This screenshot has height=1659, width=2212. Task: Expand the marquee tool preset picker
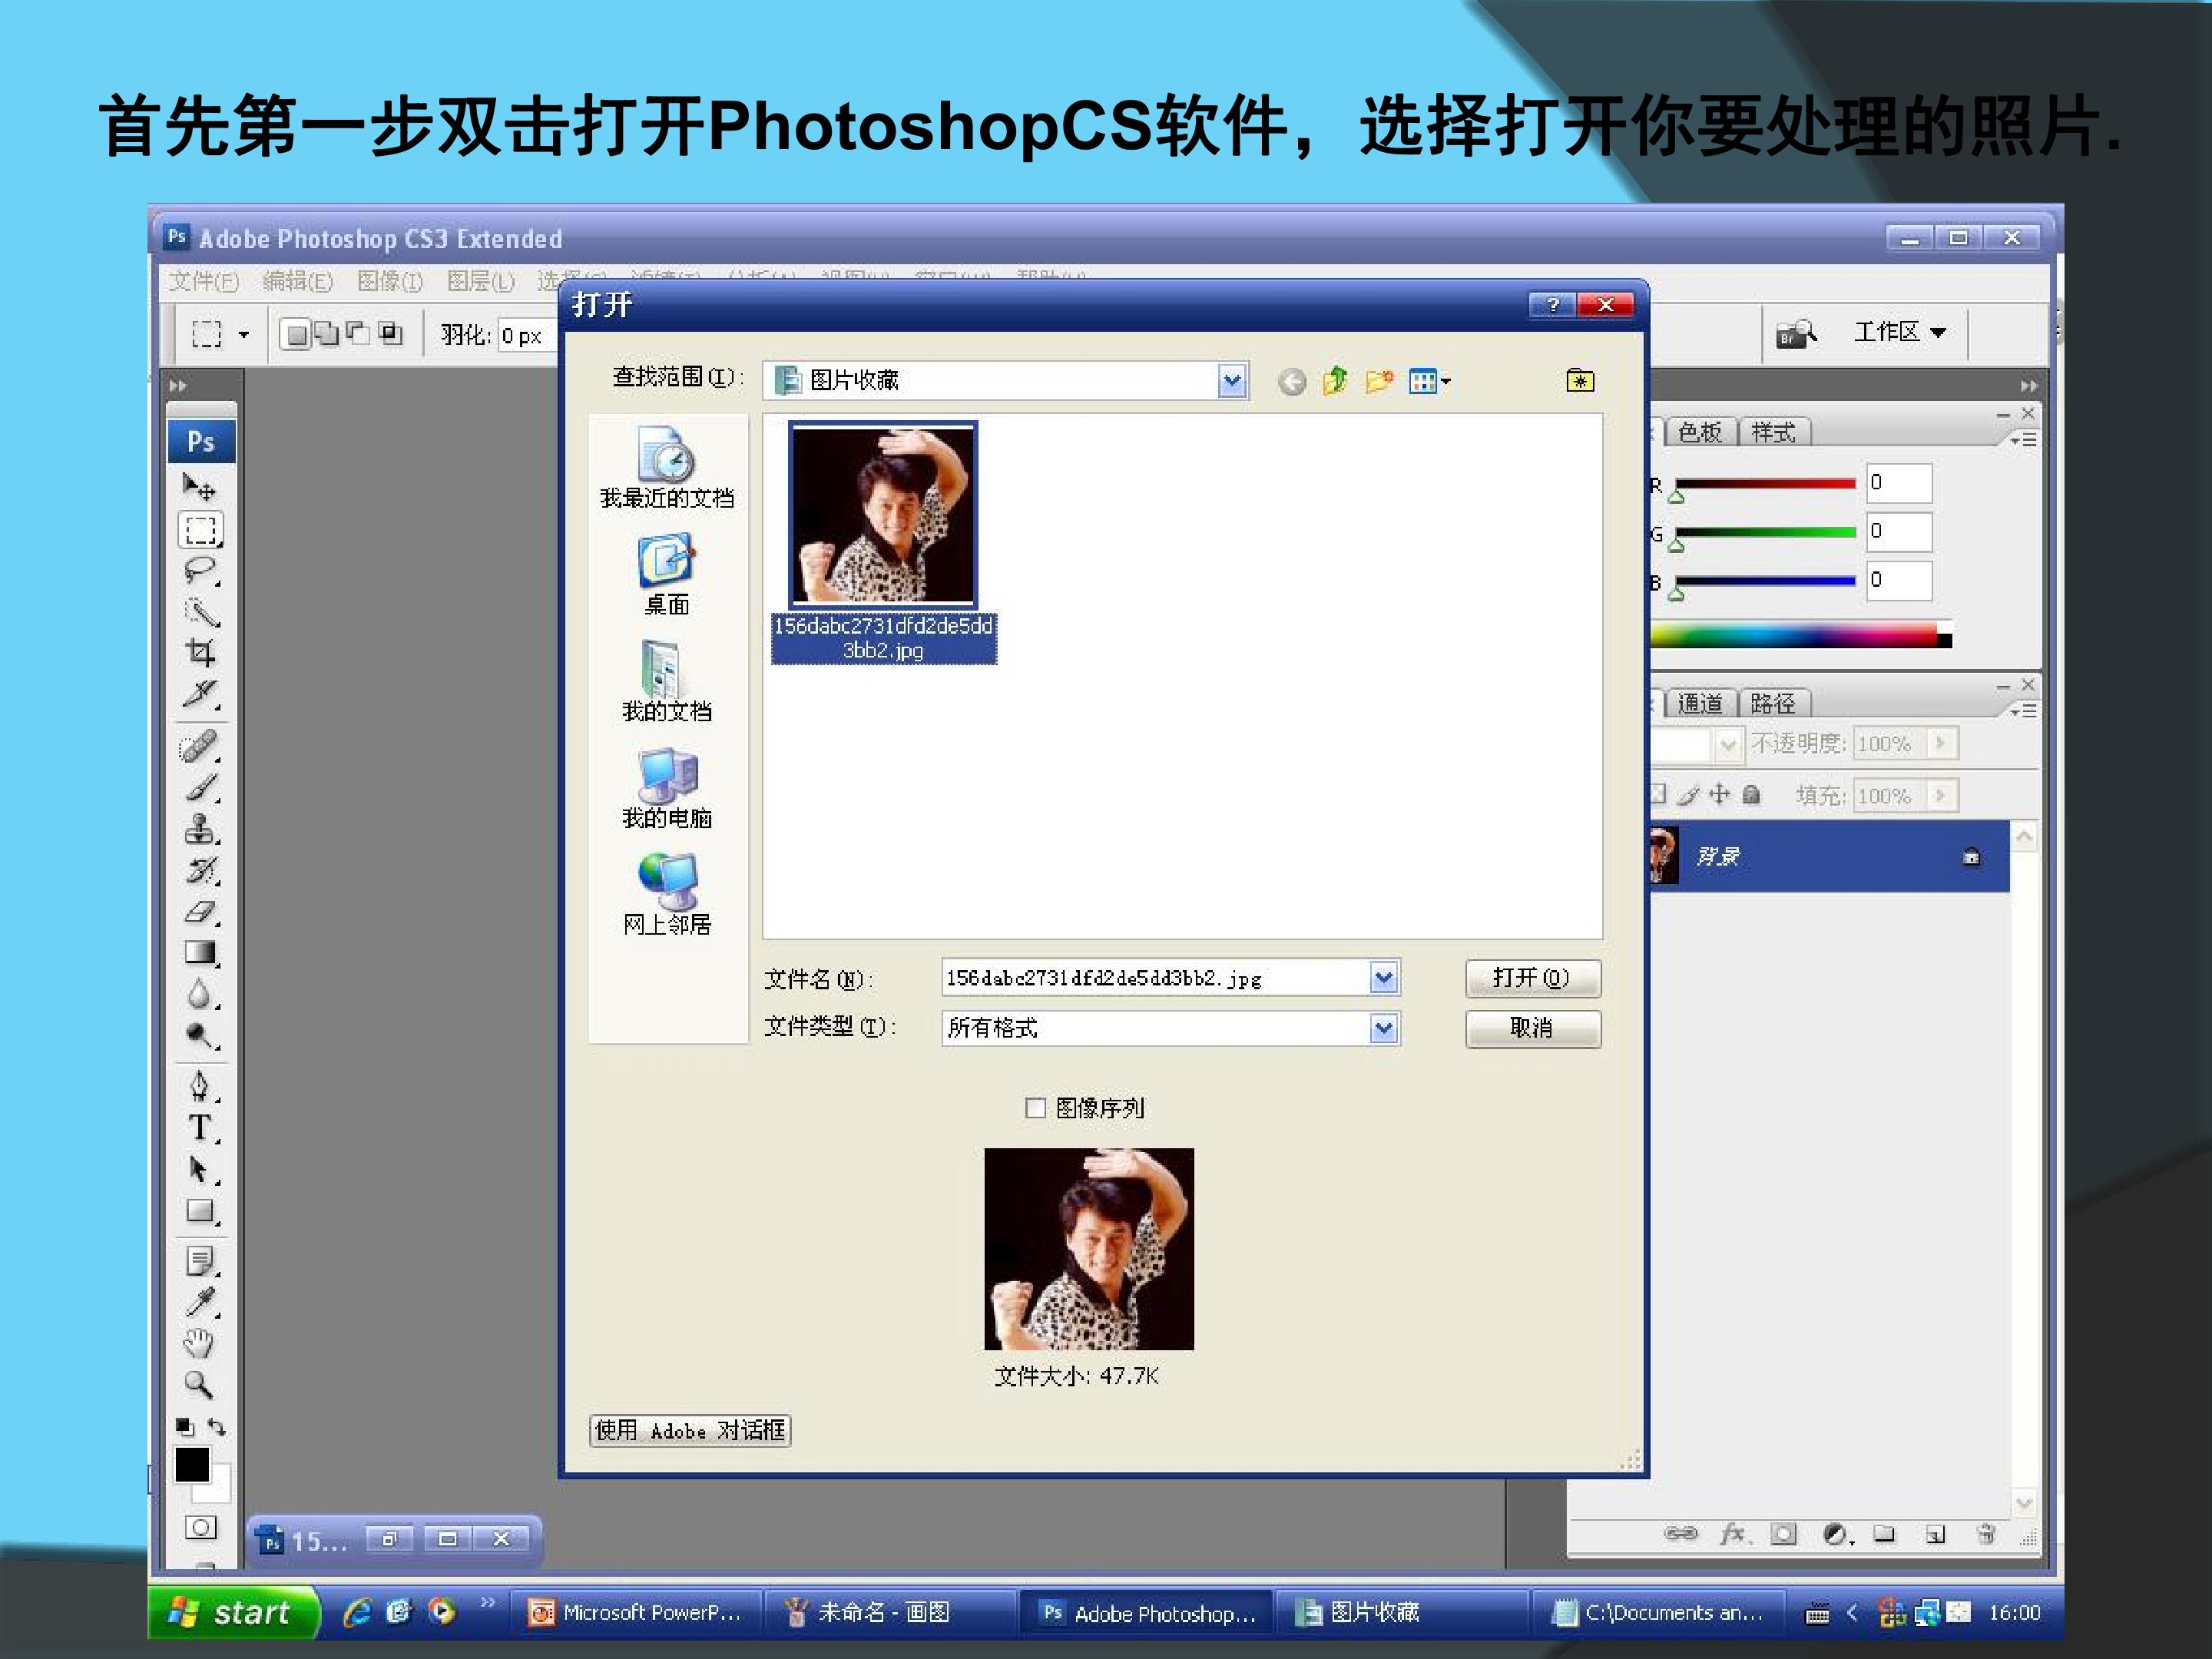click(243, 334)
